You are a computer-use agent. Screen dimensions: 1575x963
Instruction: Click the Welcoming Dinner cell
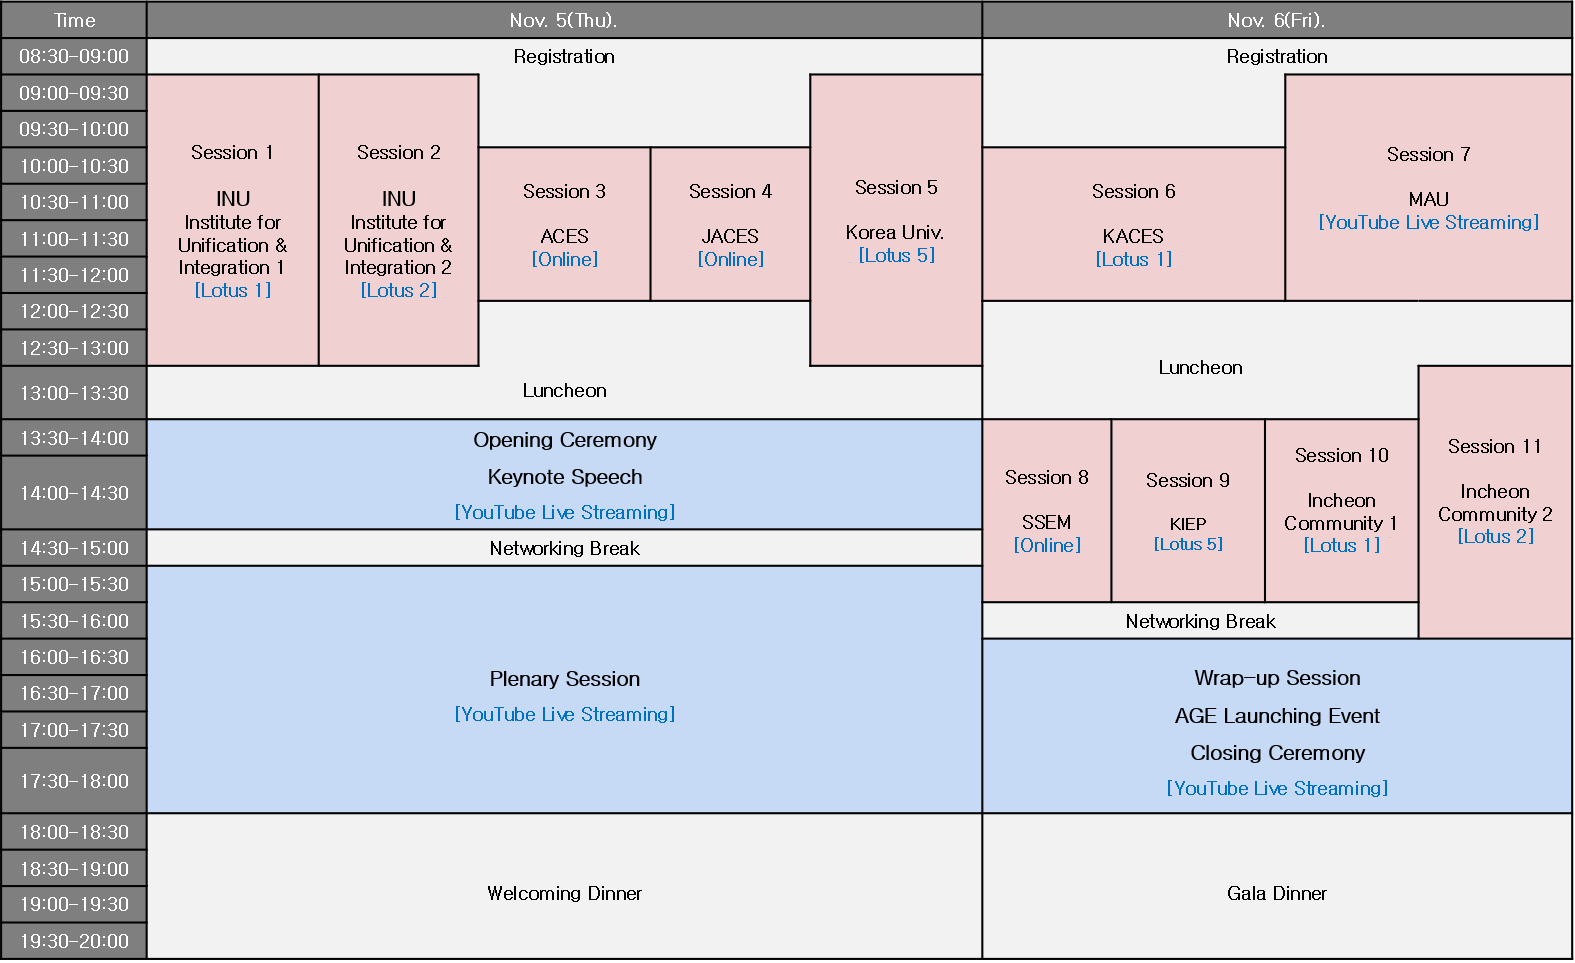click(564, 886)
